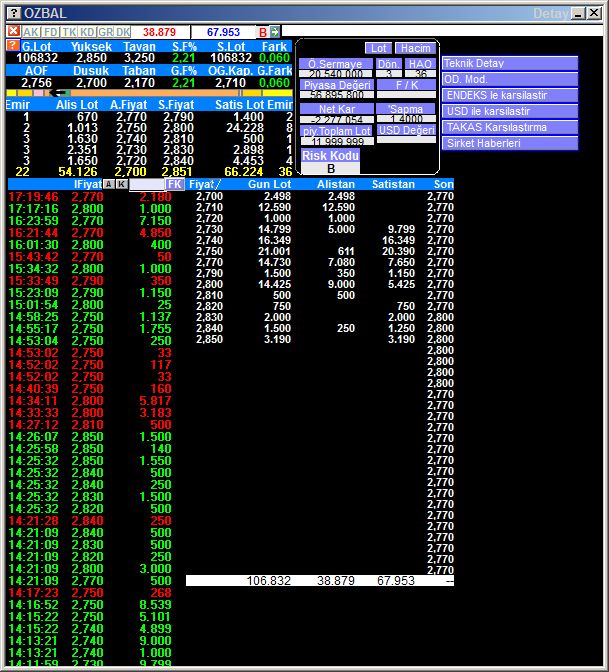Select the TK toolbar button
The image size is (609, 672).
pyautogui.click(x=69, y=32)
